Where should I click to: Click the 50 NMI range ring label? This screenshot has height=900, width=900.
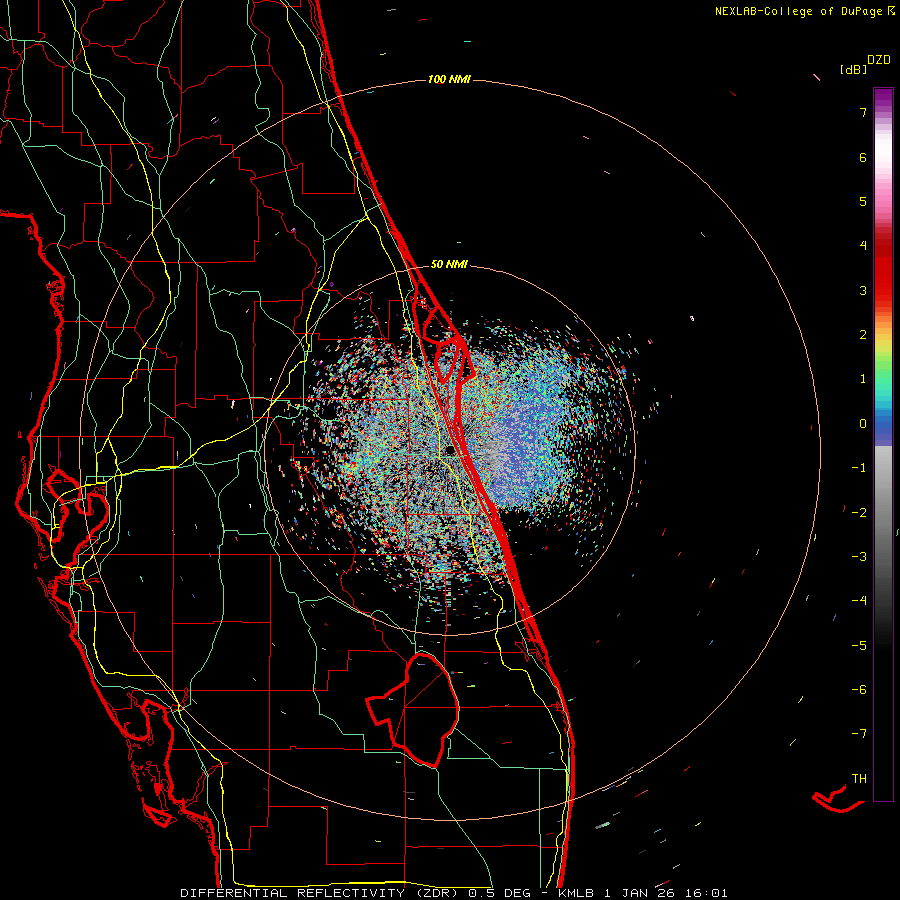(449, 264)
